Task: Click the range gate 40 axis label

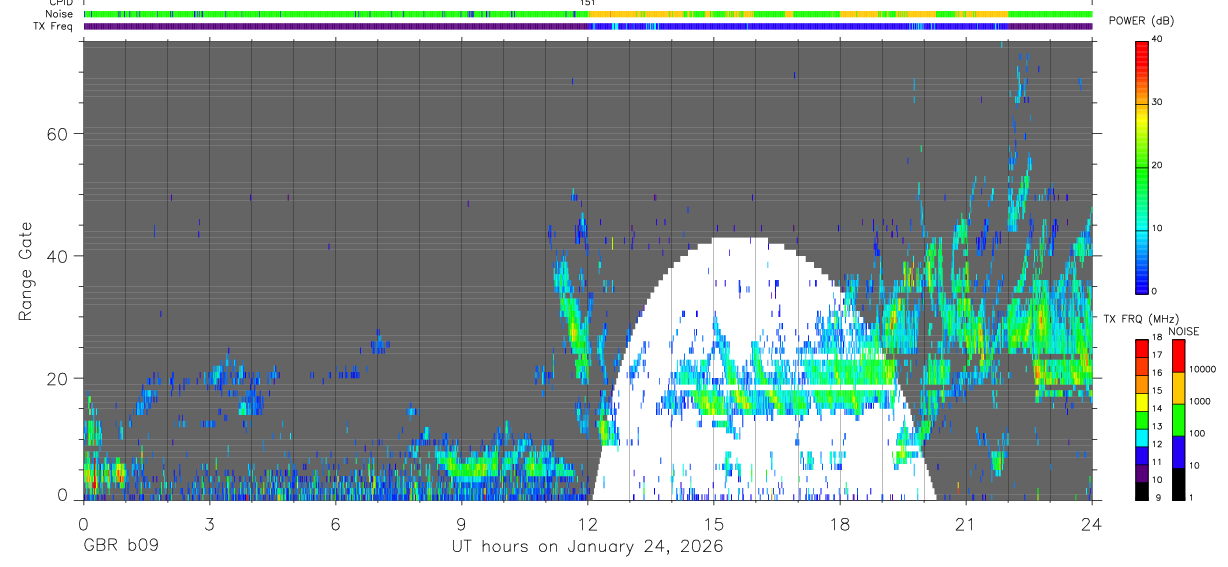Action: [x=55, y=256]
